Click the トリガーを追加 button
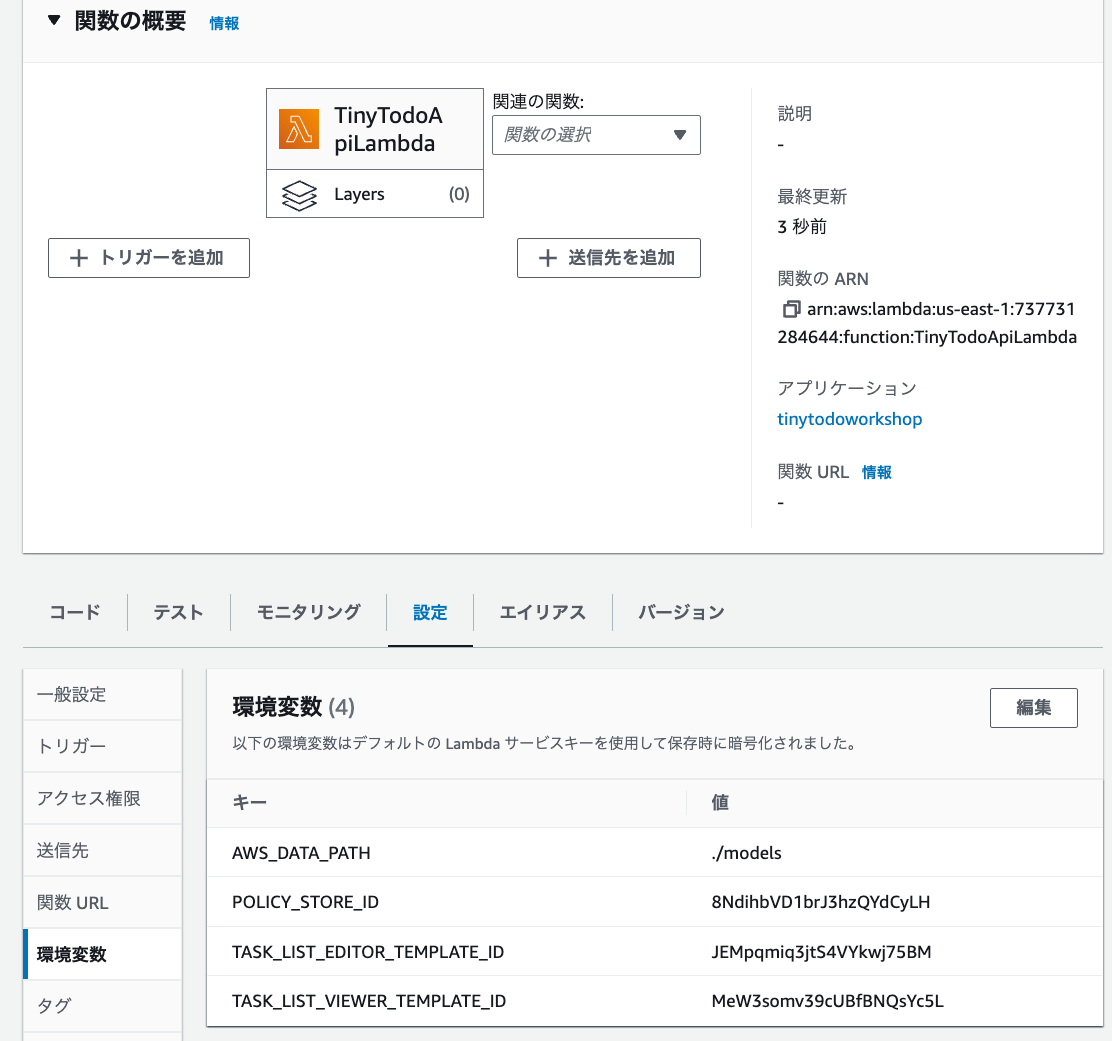 pos(149,257)
